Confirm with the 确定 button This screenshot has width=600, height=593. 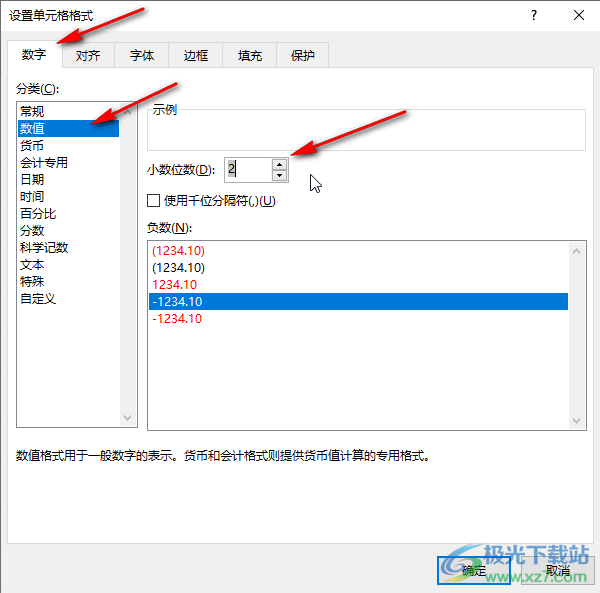[474, 570]
